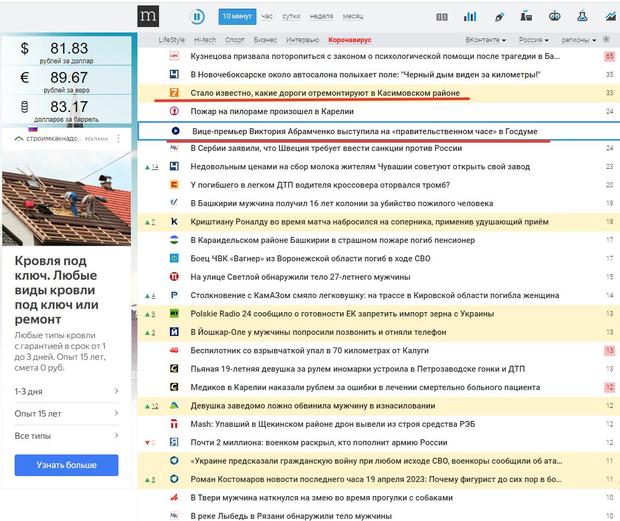Viewport: 620px width, 521px height.
Task: Expand the ВКонтакте dropdown
Action: point(486,40)
